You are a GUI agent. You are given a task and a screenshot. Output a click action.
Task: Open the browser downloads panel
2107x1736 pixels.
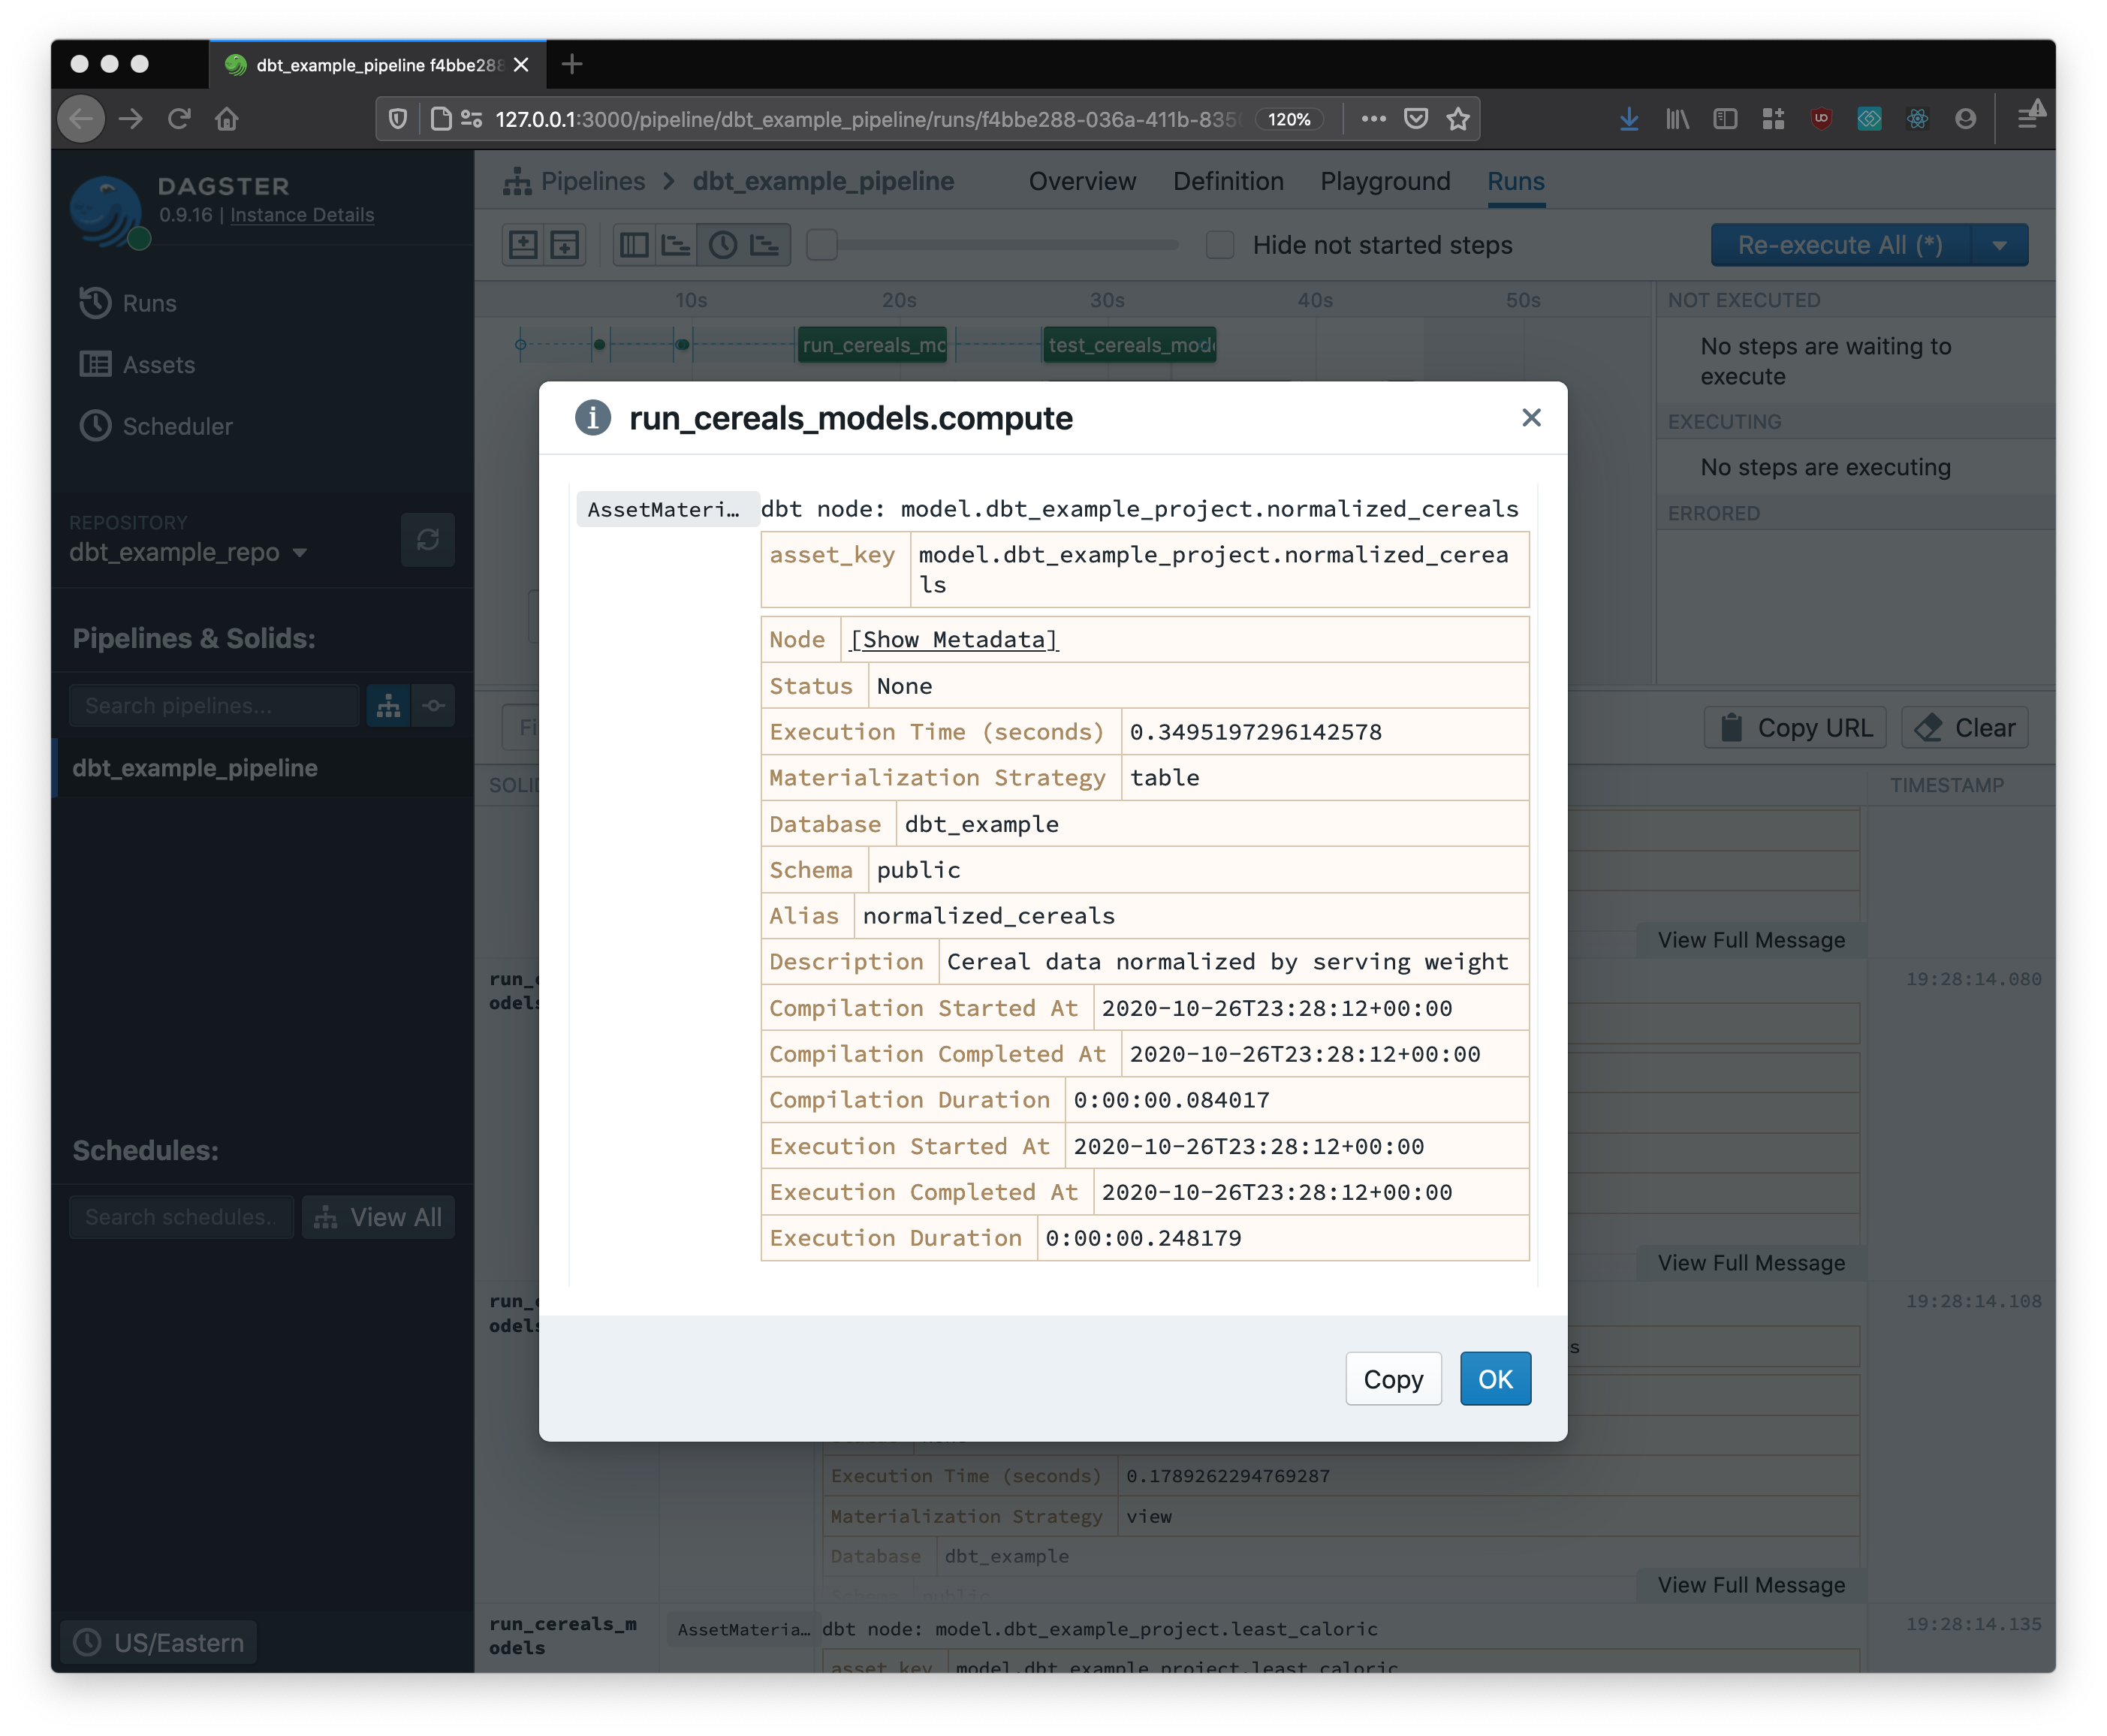[x=1628, y=119]
